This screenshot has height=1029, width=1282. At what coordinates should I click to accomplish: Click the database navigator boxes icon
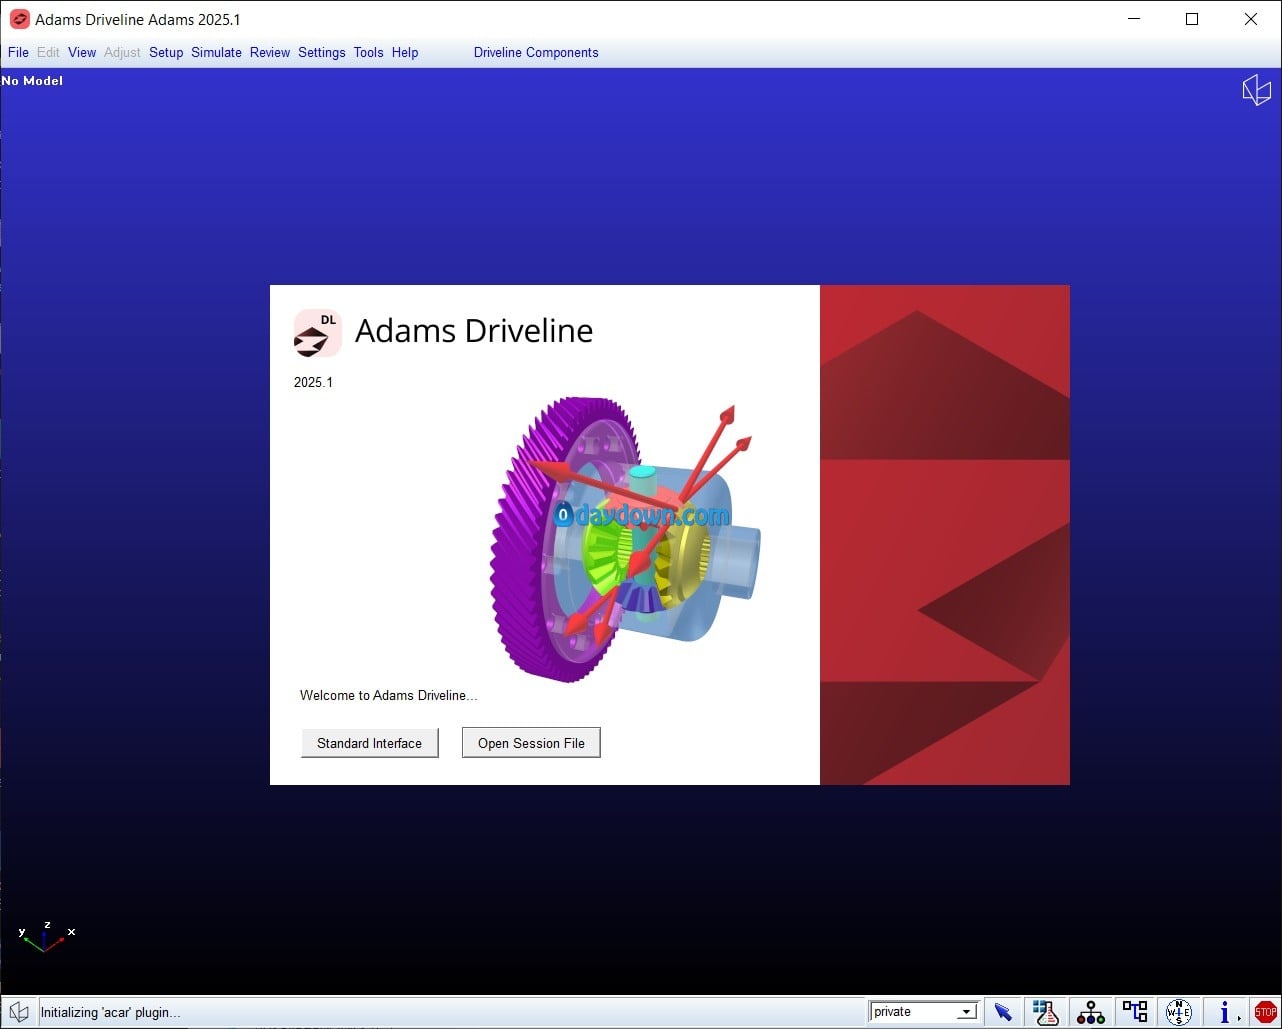pyautogui.click(x=1135, y=1012)
